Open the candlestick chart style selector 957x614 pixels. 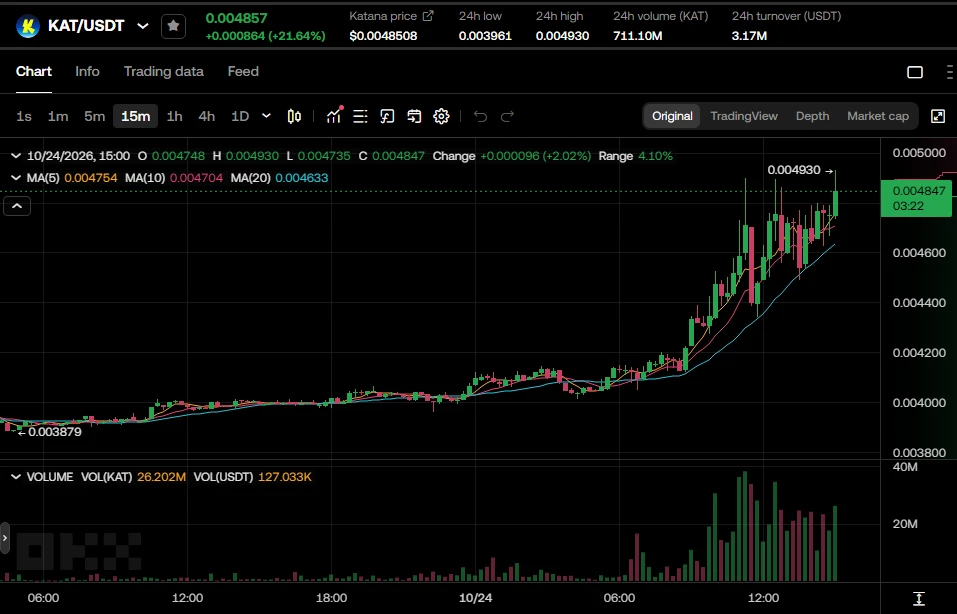(x=294, y=116)
